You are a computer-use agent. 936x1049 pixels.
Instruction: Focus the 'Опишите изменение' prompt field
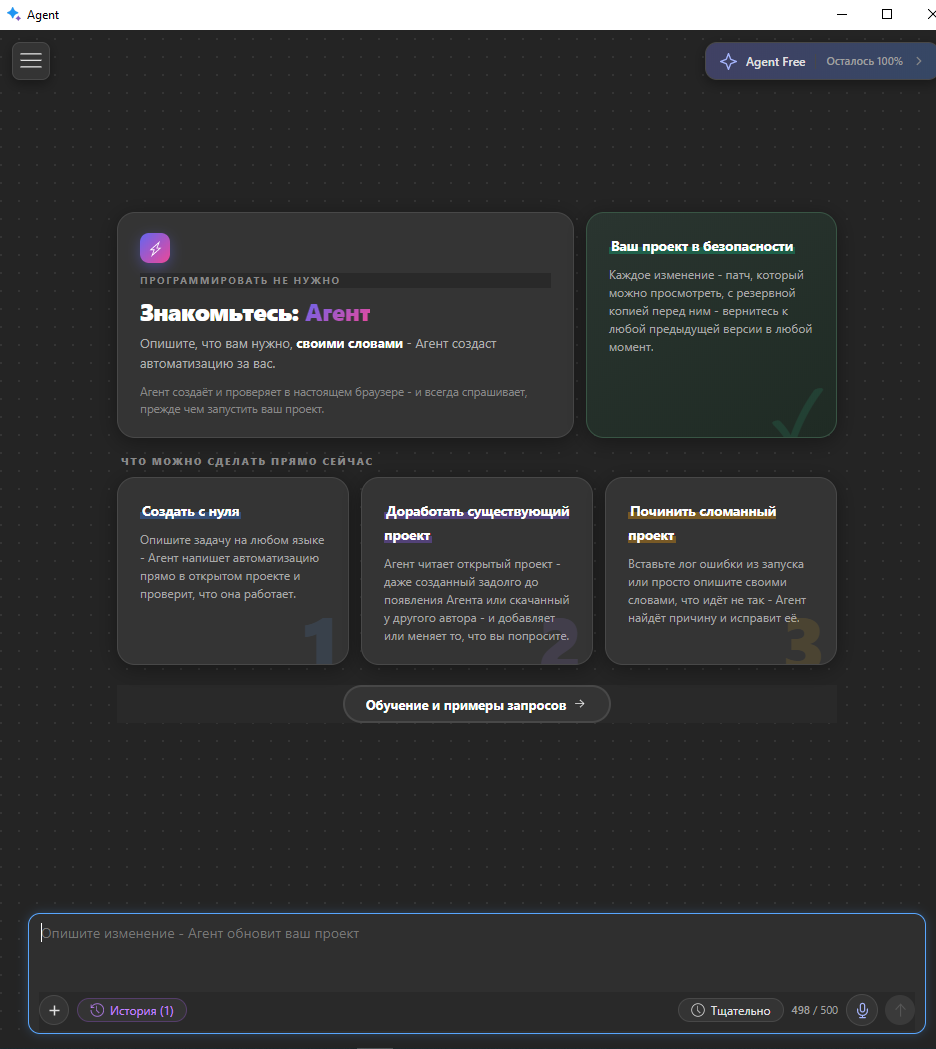[476, 953]
